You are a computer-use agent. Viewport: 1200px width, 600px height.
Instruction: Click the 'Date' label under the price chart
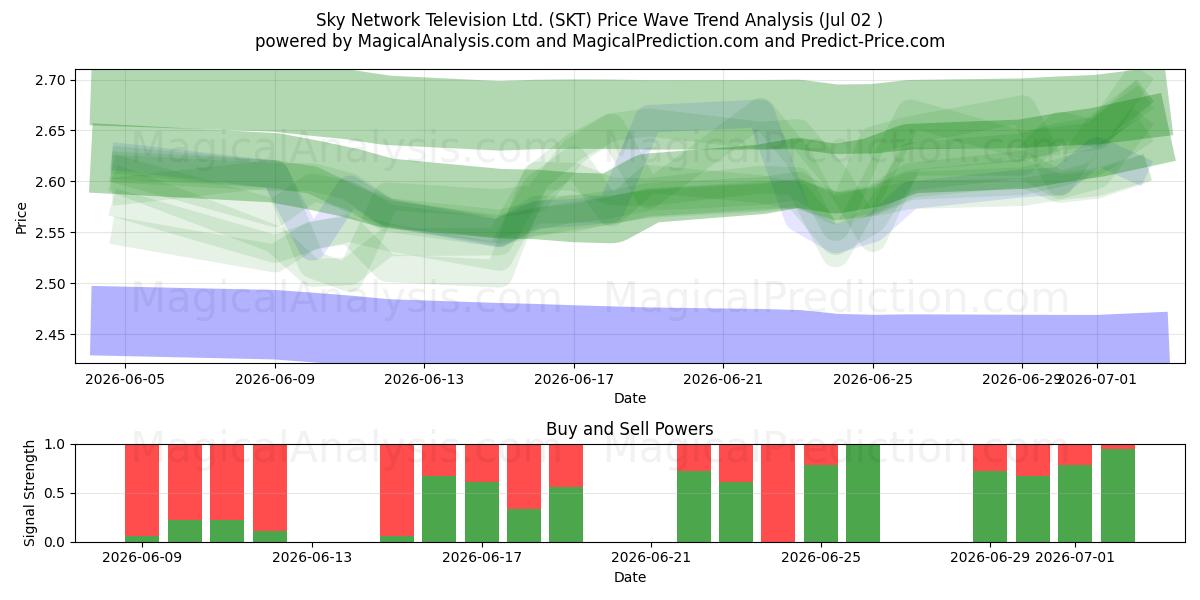click(x=629, y=398)
